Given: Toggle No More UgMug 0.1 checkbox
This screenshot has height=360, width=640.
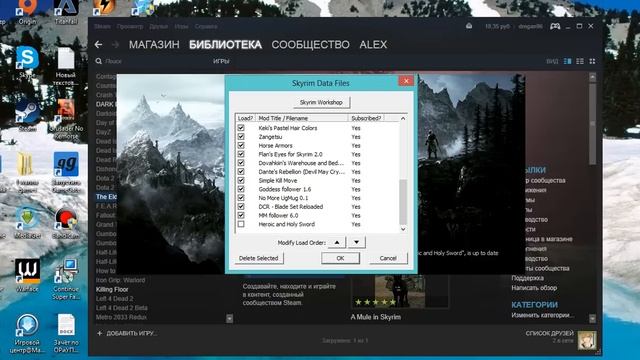Looking at the screenshot, I should pyautogui.click(x=241, y=198).
